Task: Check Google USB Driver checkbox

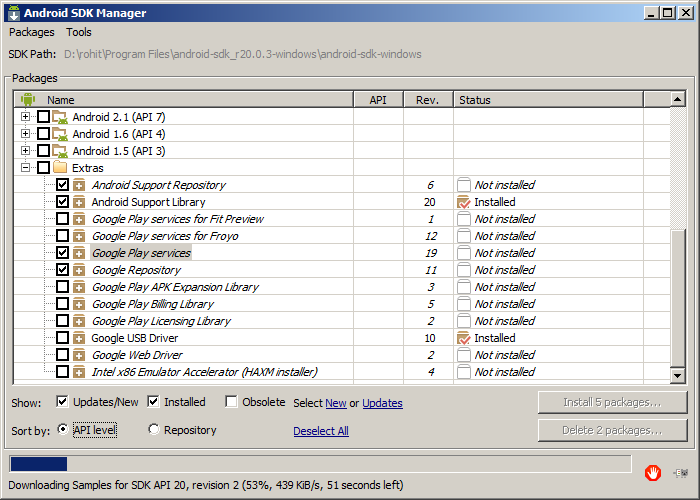Action: click(62, 338)
